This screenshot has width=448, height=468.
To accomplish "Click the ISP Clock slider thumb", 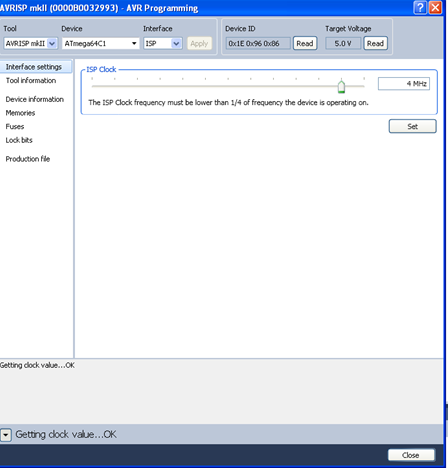I will coord(341,86).
